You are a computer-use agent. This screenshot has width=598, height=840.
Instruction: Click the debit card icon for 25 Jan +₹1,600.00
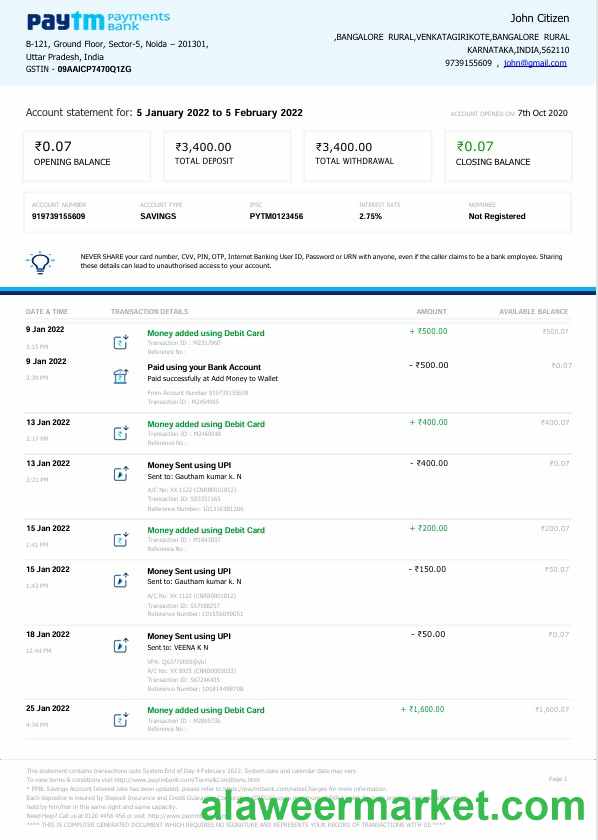(121, 719)
